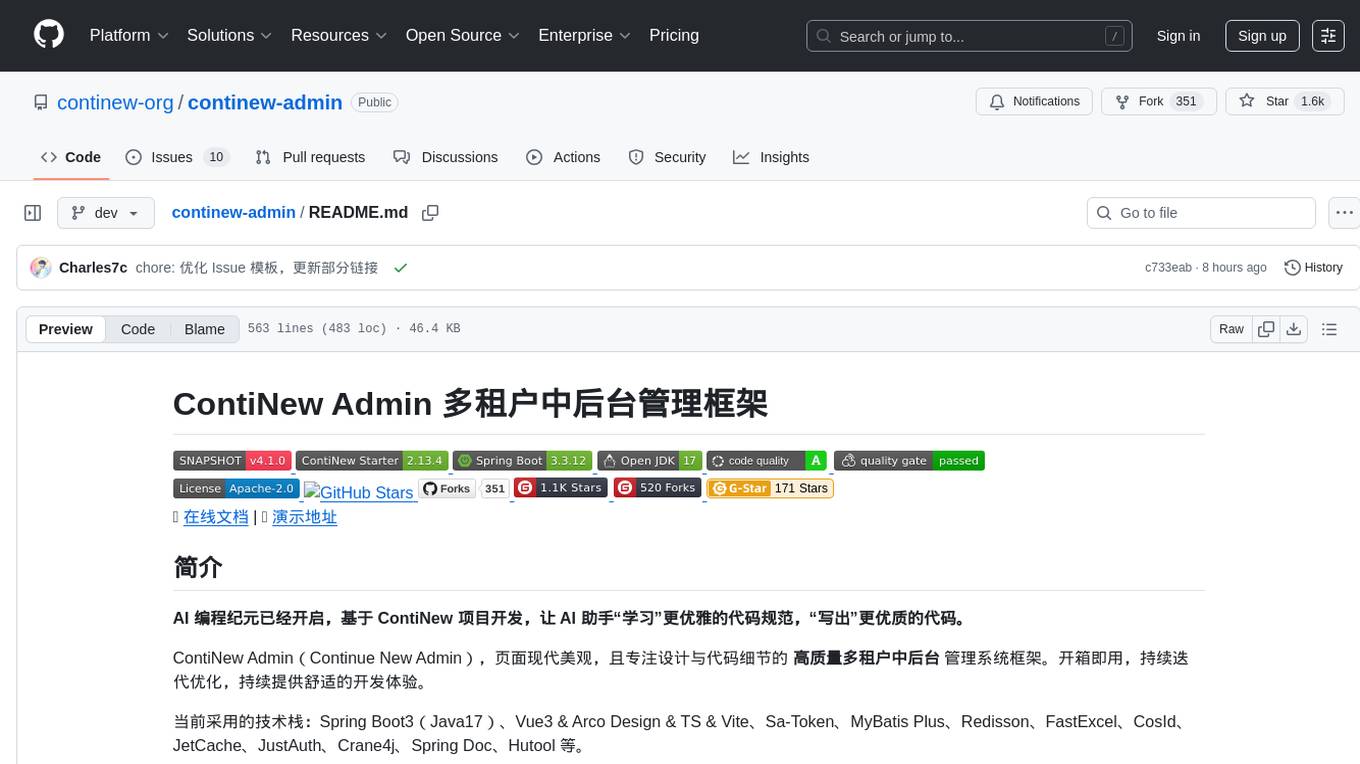Switch to the Security tab
Viewport: 1360px width, 764px height.
click(667, 157)
